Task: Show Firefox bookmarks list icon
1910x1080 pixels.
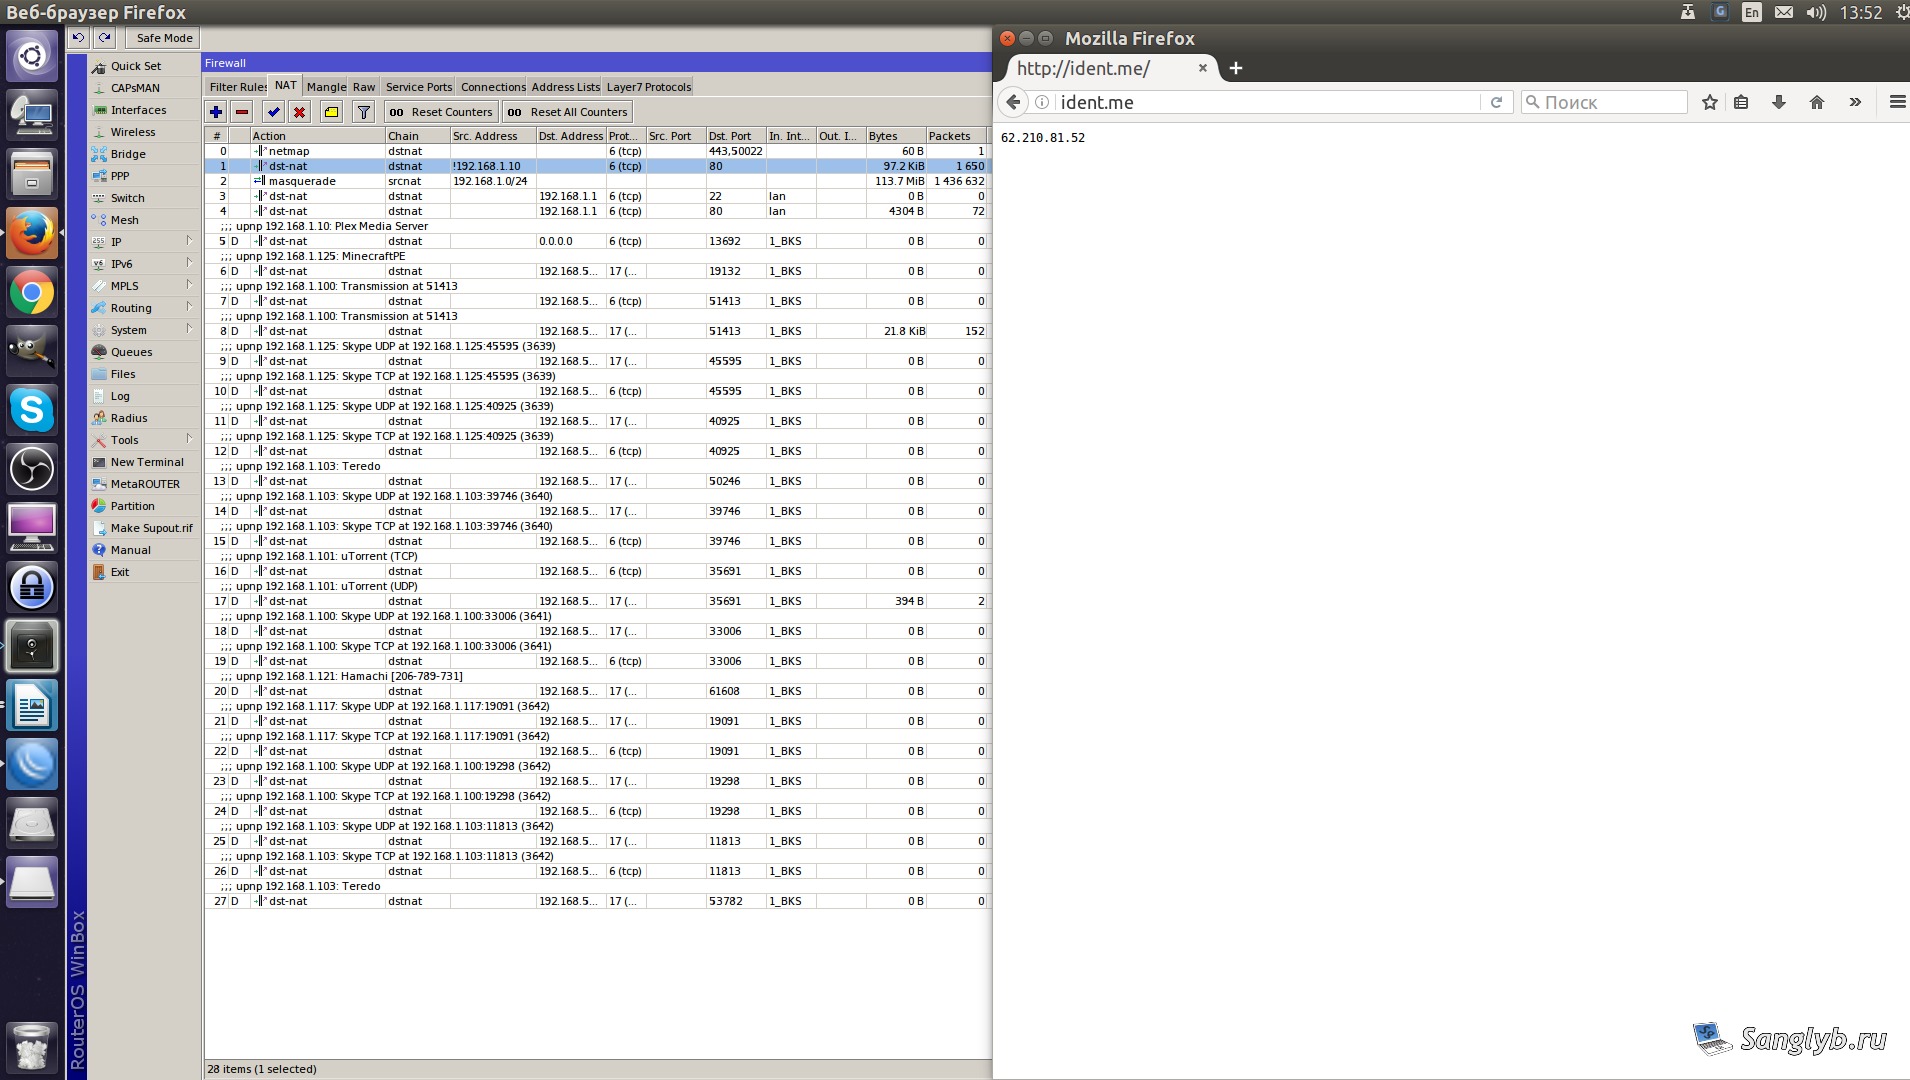Action: pyautogui.click(x=1741, y=102)
